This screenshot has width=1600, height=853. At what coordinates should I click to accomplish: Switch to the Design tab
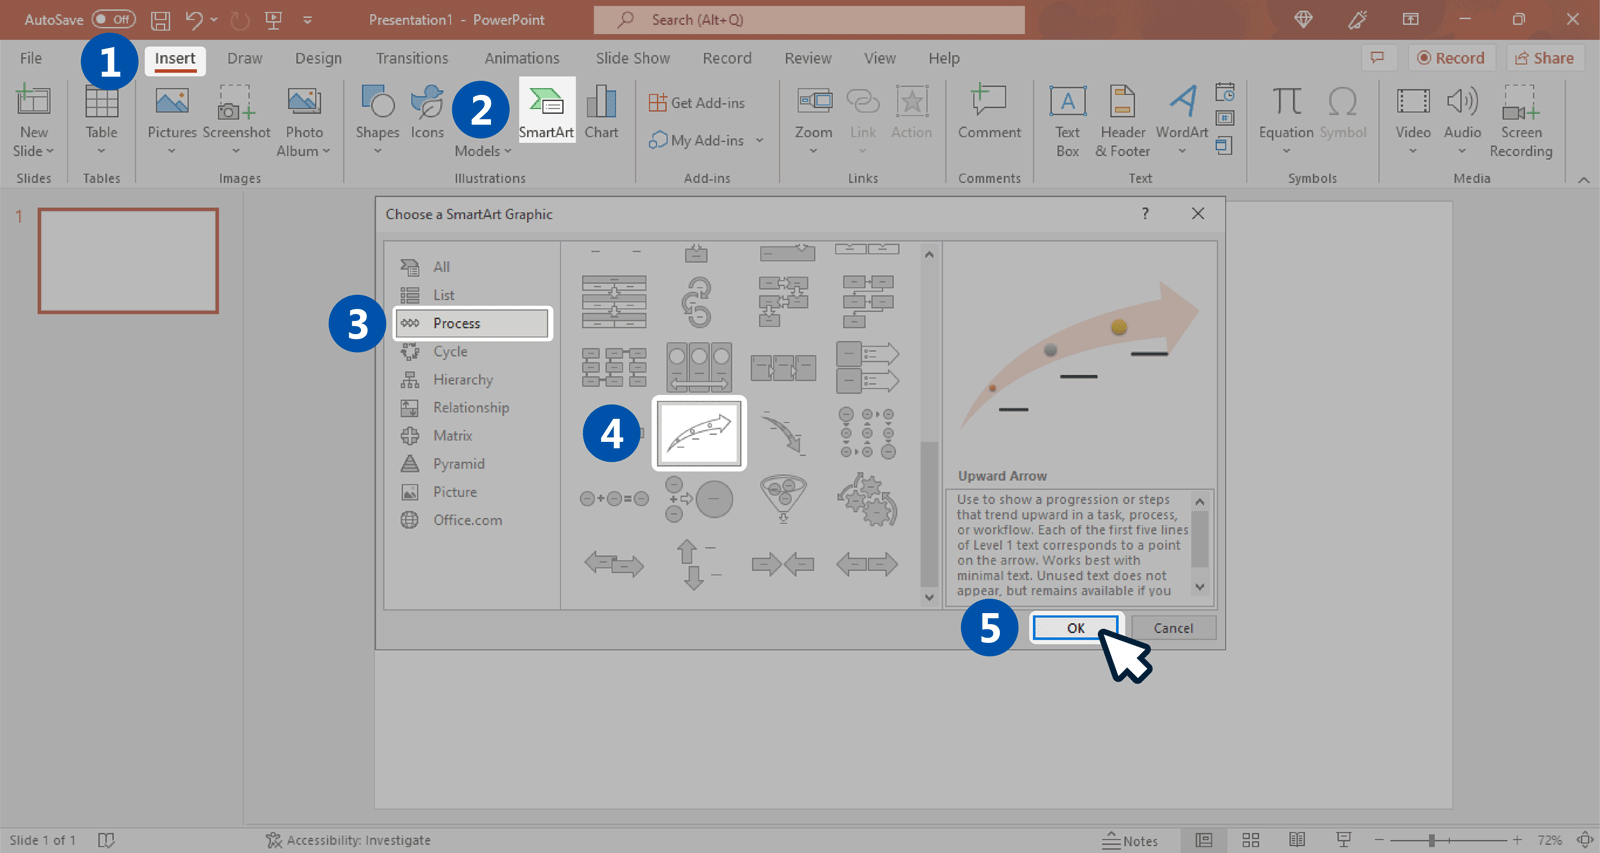[x=318, y=58]
